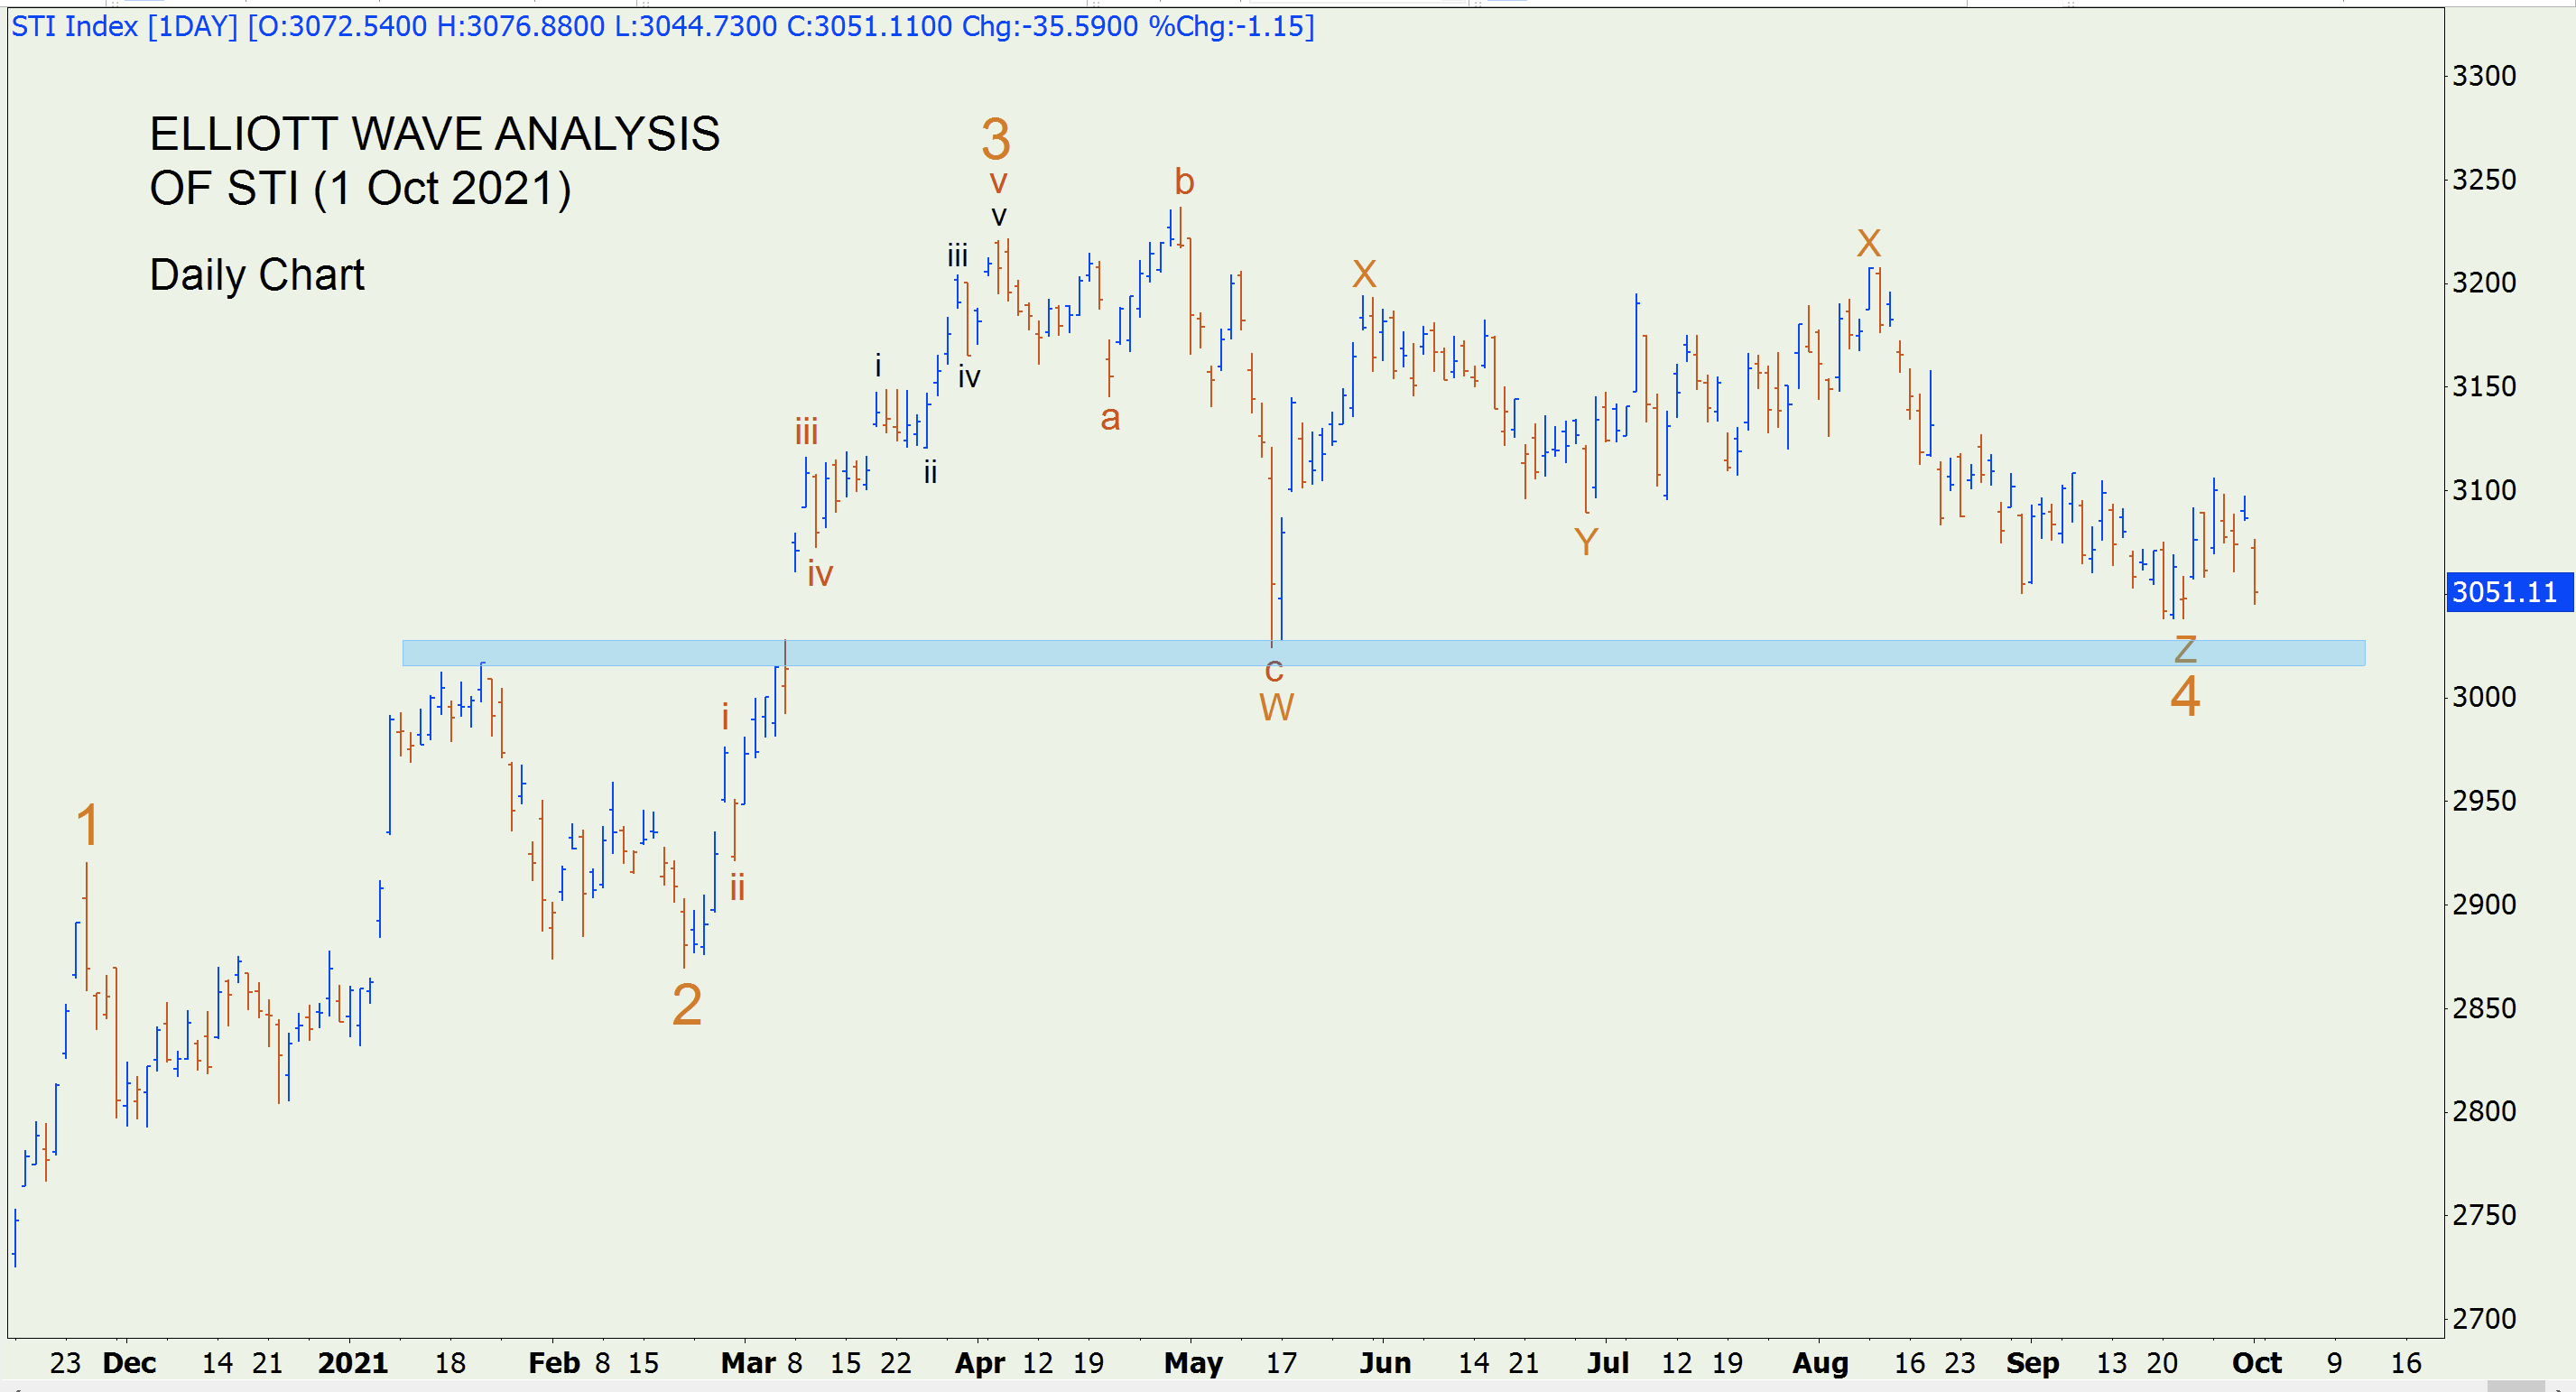The height and width of the screenshot is (1392, 2576).
Task: Click the 2950 price axis value
Action: [x=2484, y=801]
